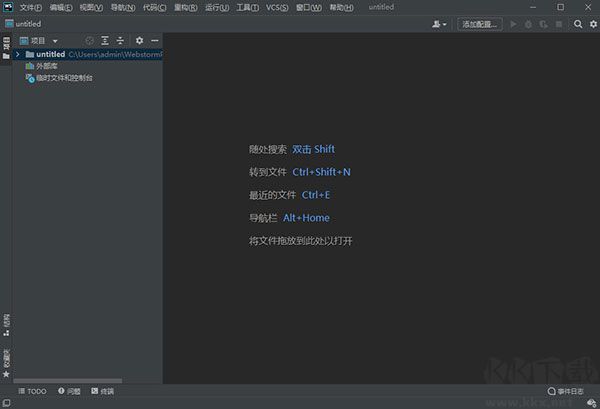Open project panel gear options
The height and width of the screenshot is (409, 600).
coord(139,41)
